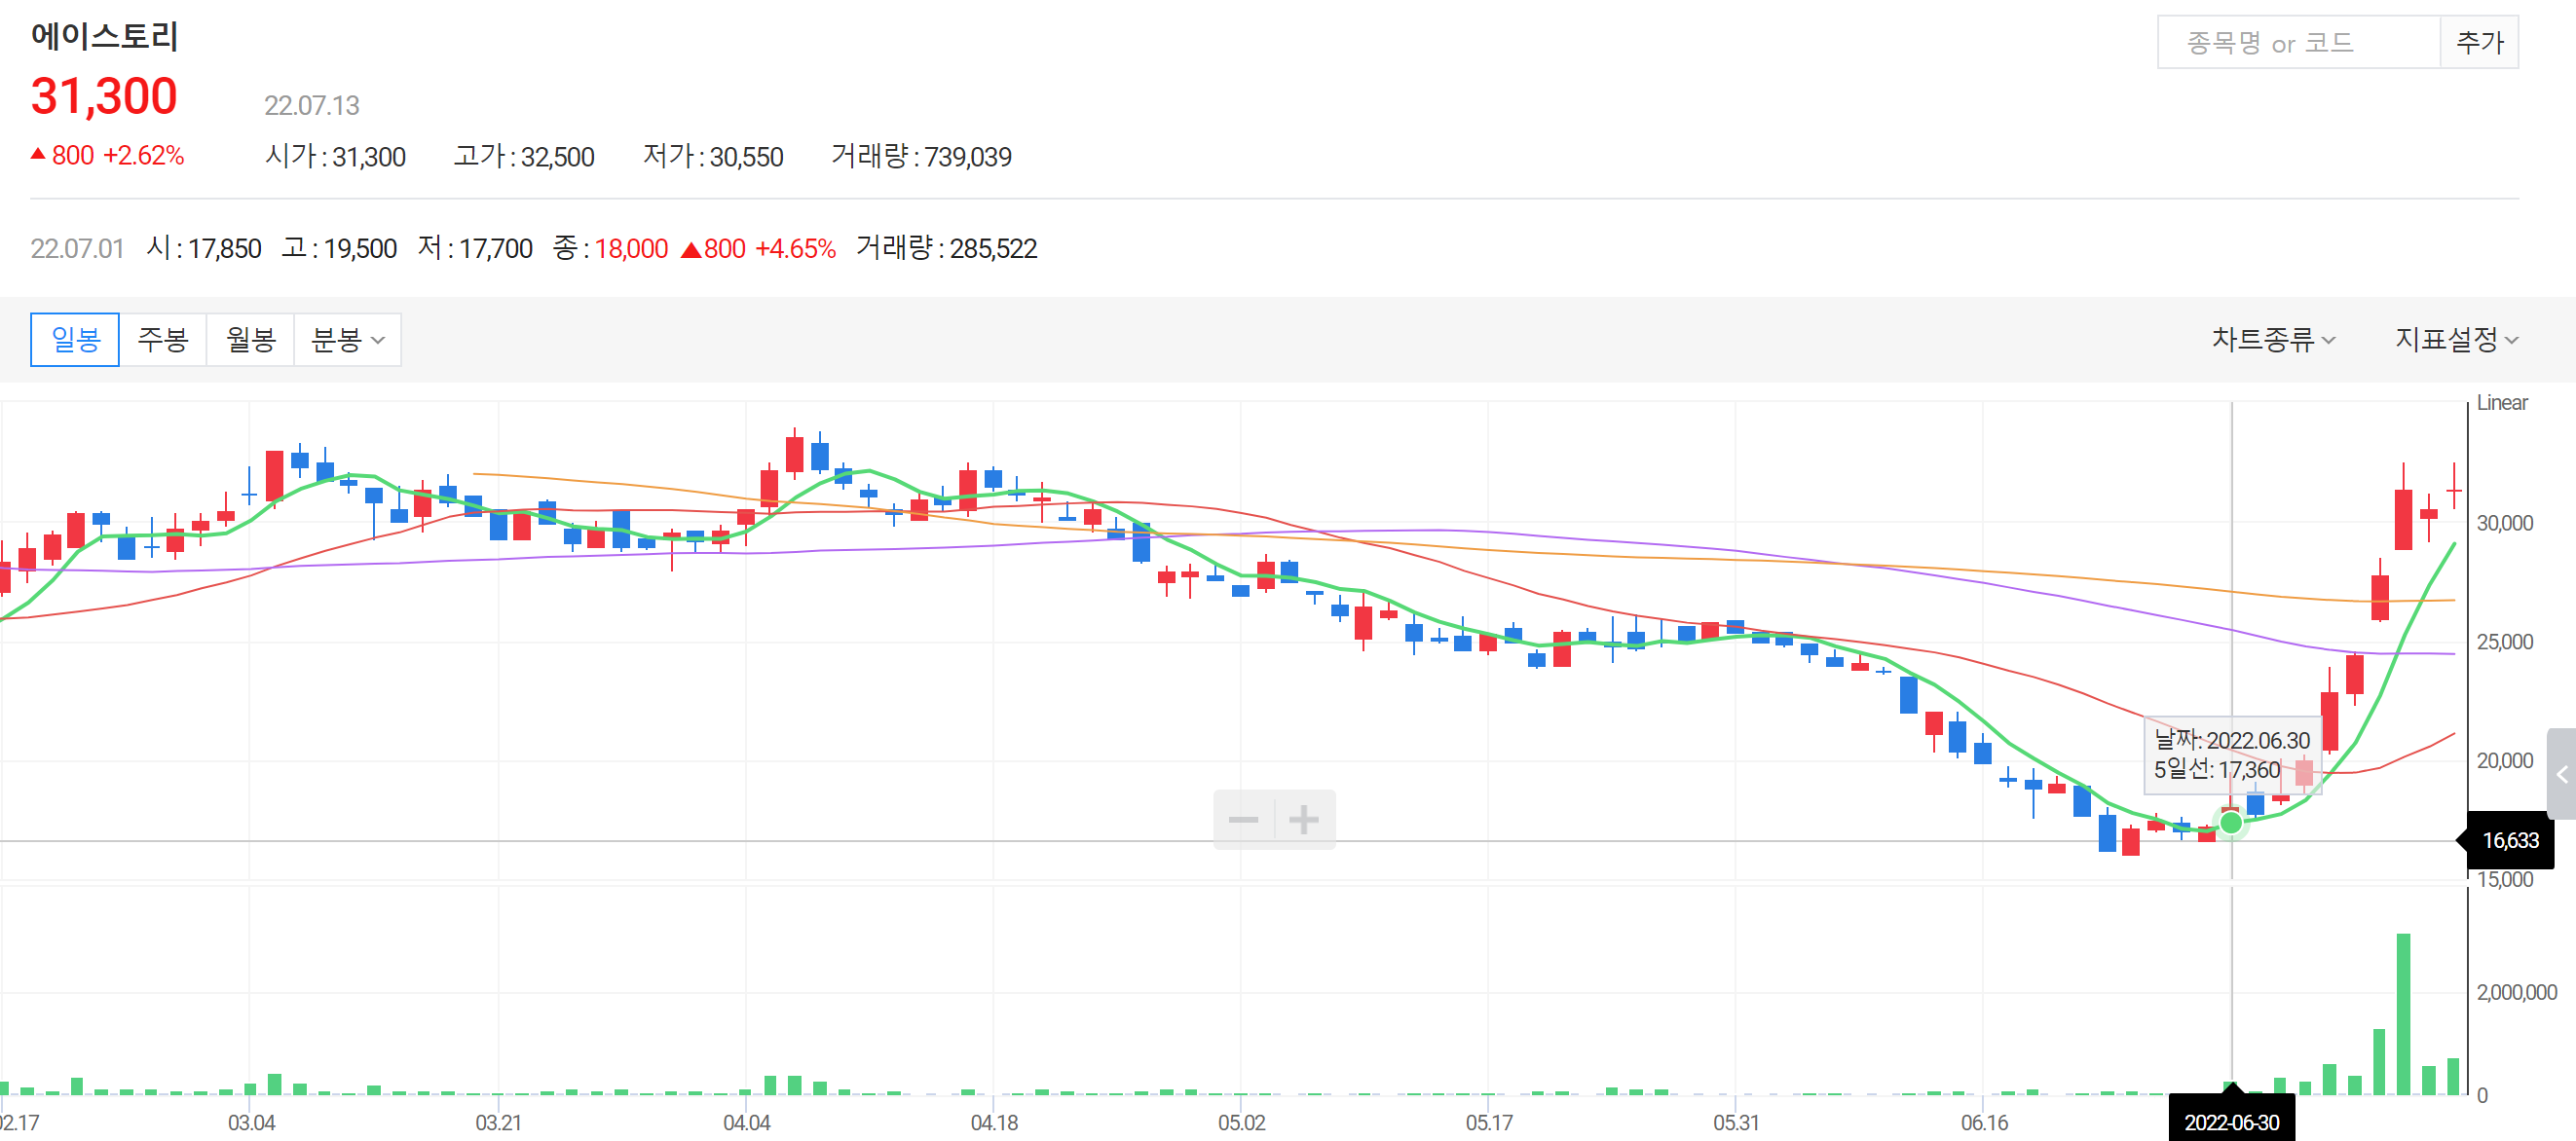2576x1141 pixels.
Task: Select the 일봉 daily chart tab
Action: 75,340
